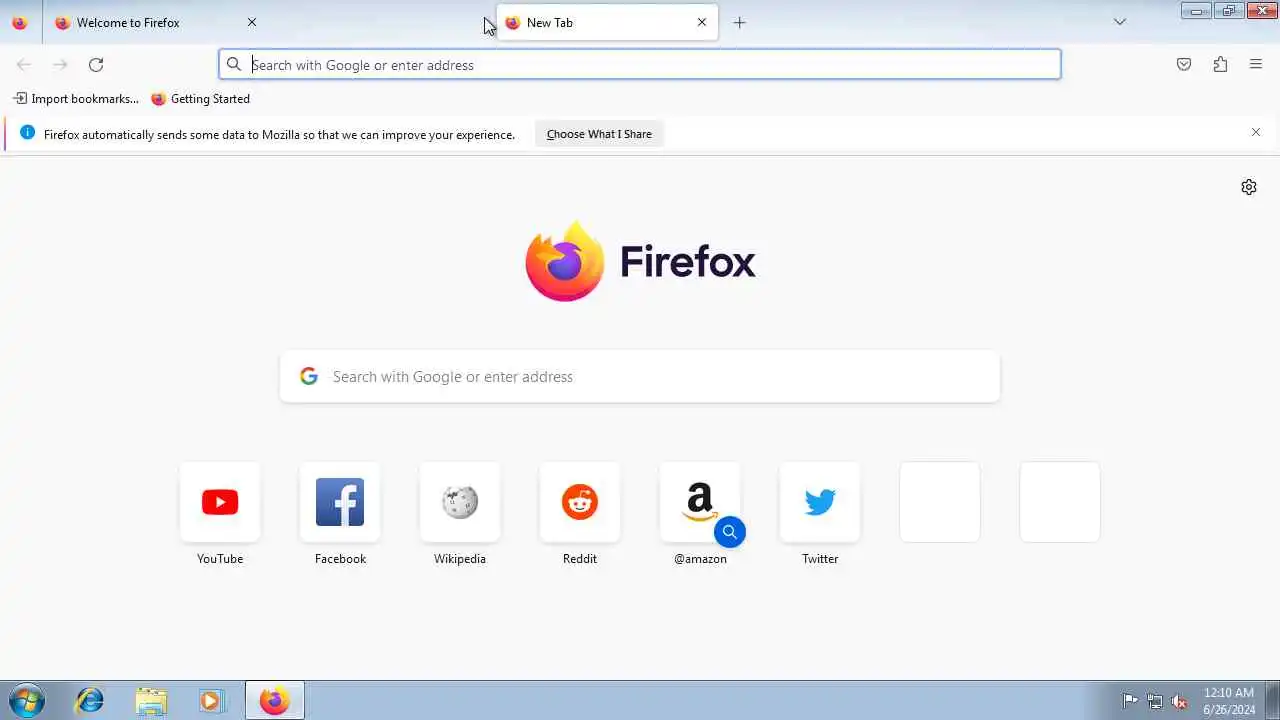This screenshot has height=720, width=1280.
Task: Open the Extensions puzzle icon
Action: 1220,65
